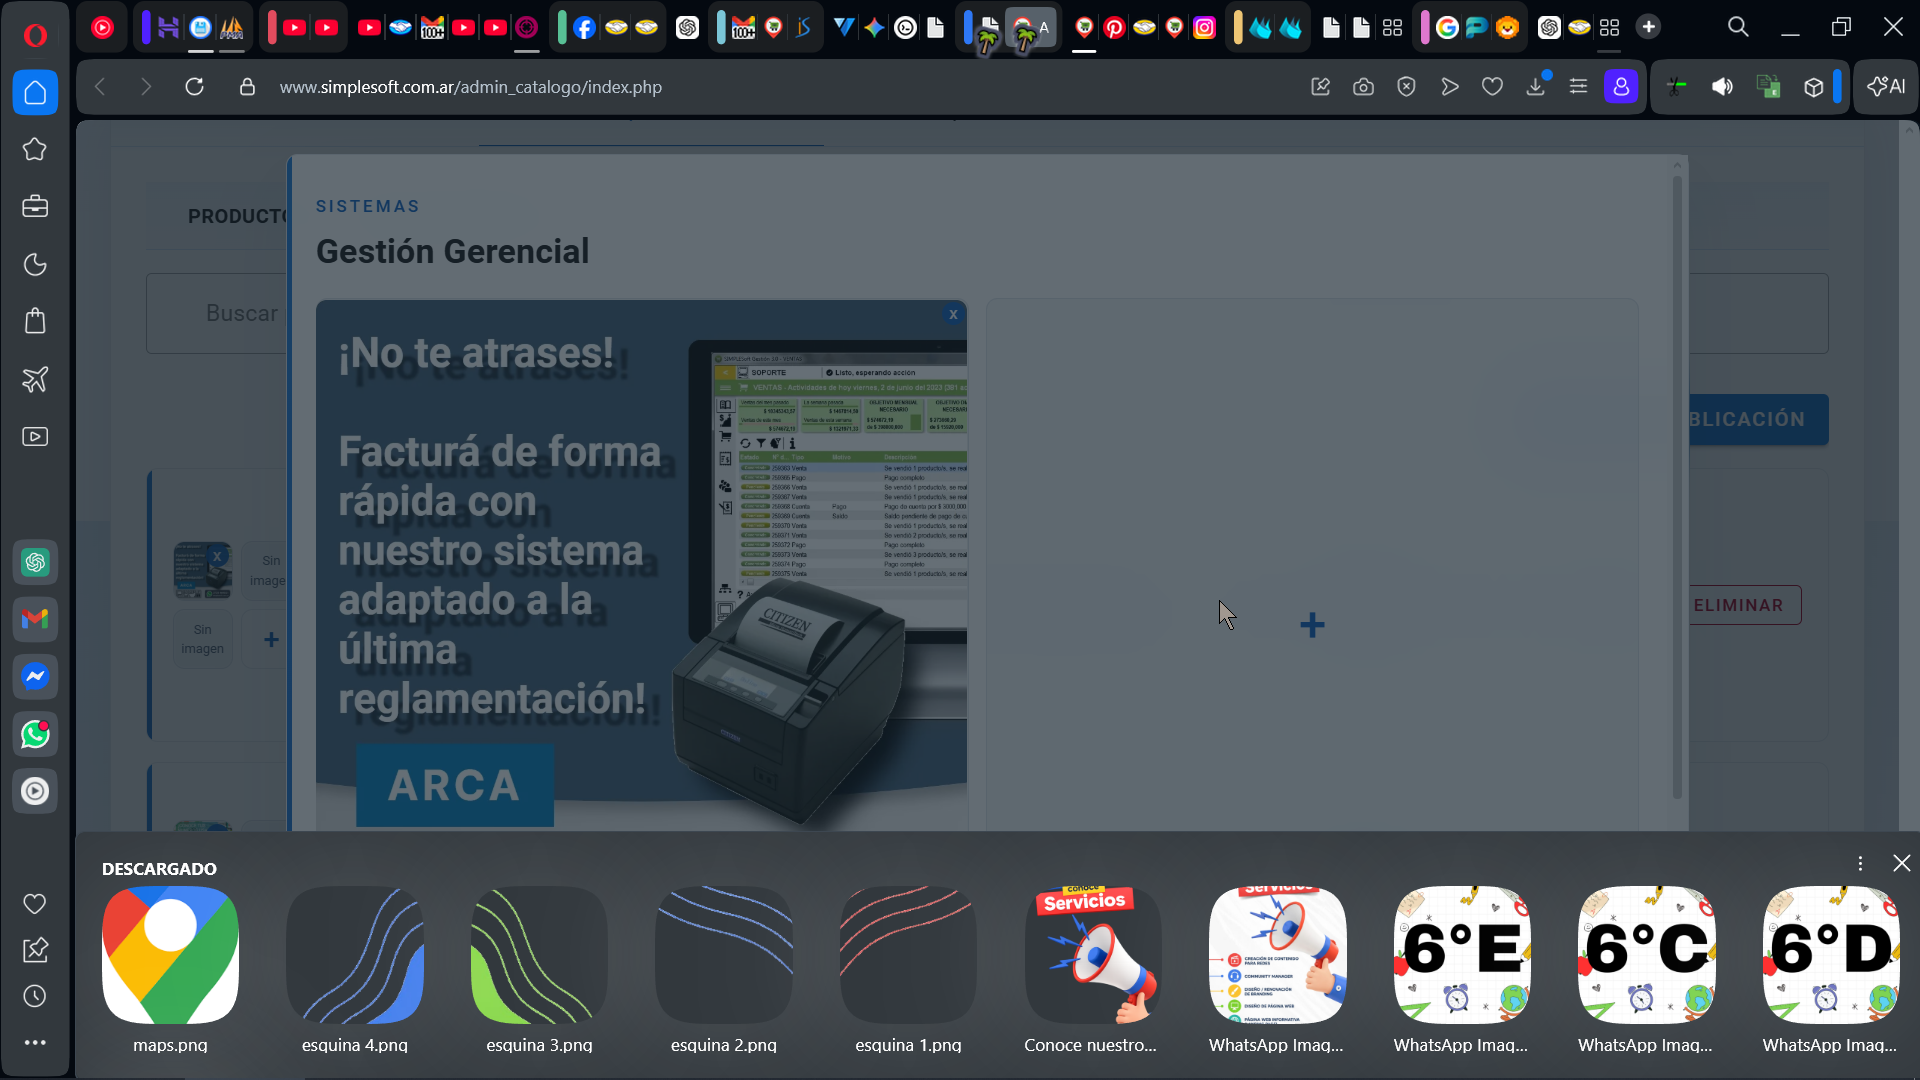Open WhatsApp in sidebar
1920x1080 pixels.
point(35,734)
